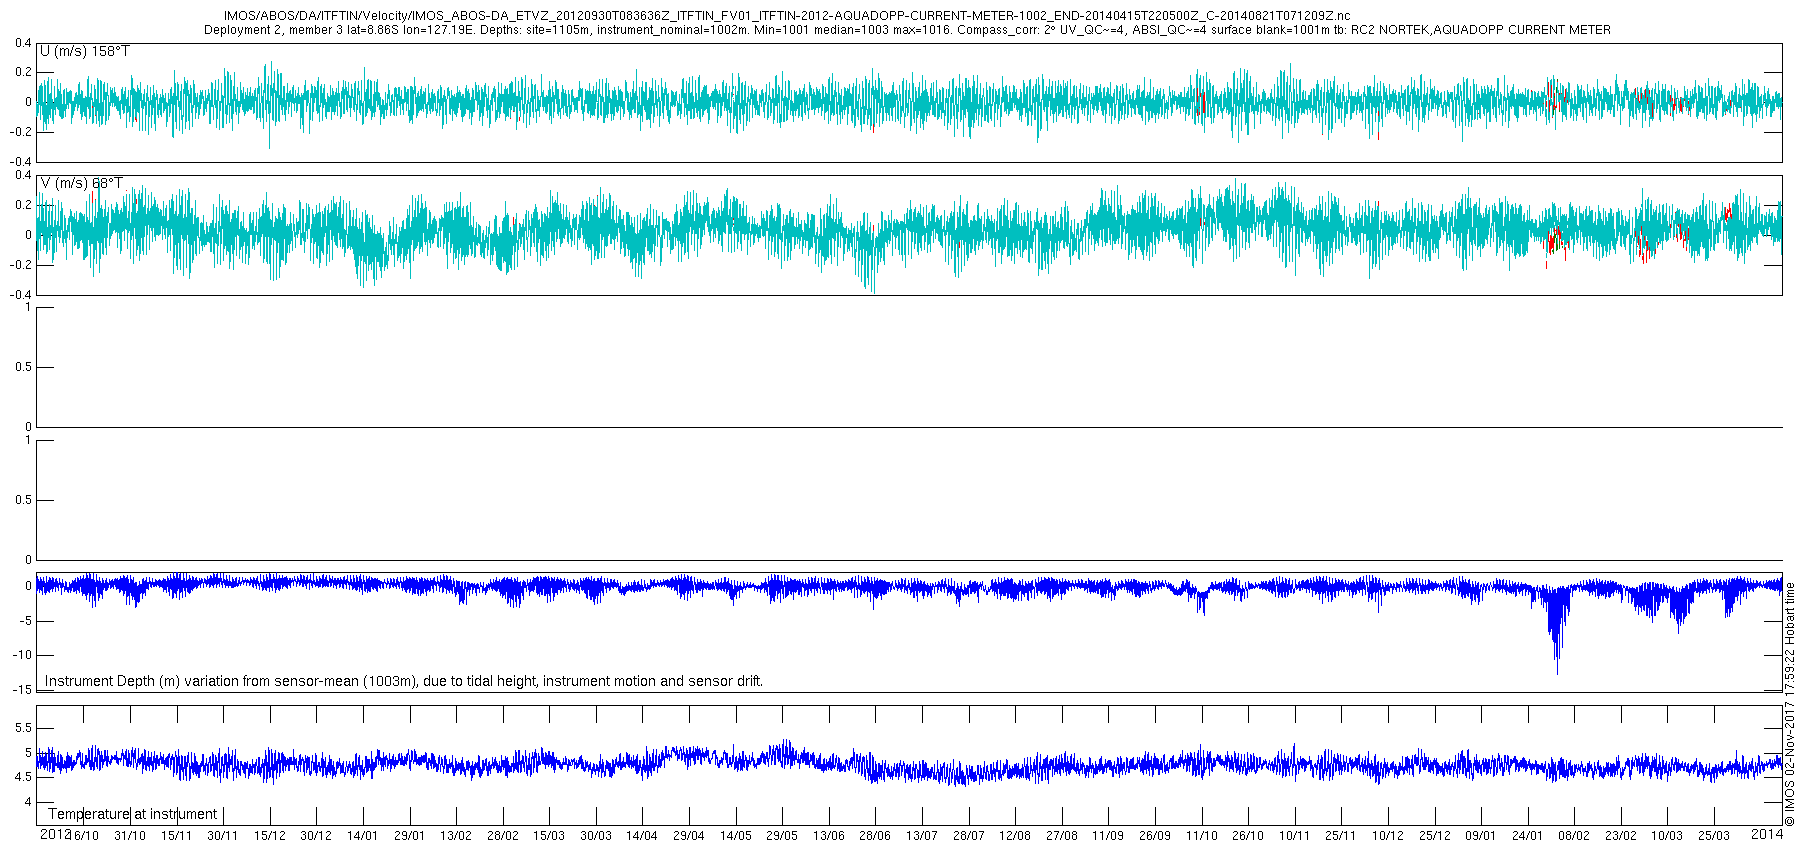Choose the '12/08' date tick label
The height and width of the screenshot is (850, 1800).
pos(1014,836)
